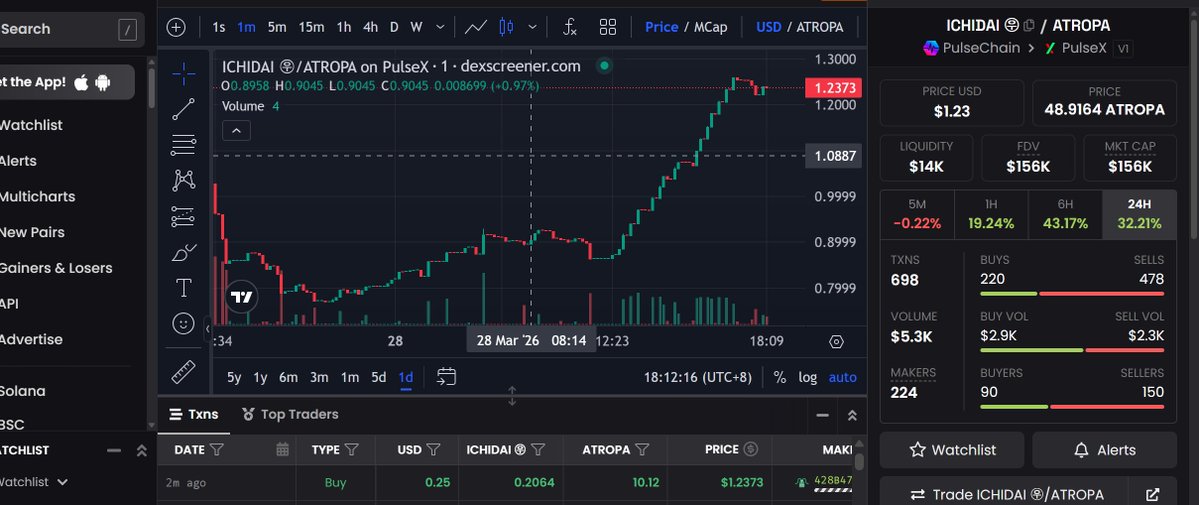The width and height of the screenshot is (1199, 505).
Task: Expand the more timeframes dropdown
Action: 440,27
